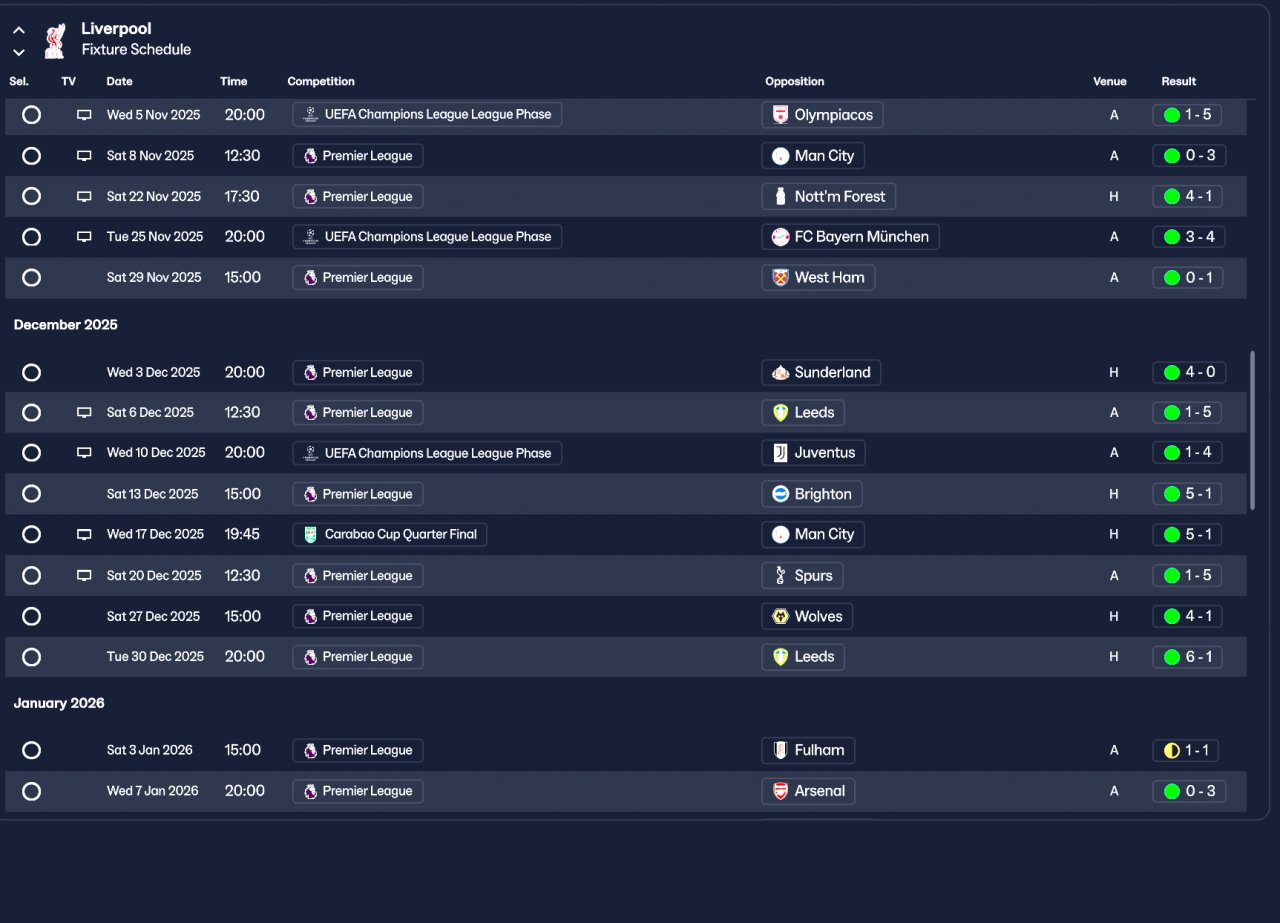Click the Carabao Cup competition icon

pos(311,534)
